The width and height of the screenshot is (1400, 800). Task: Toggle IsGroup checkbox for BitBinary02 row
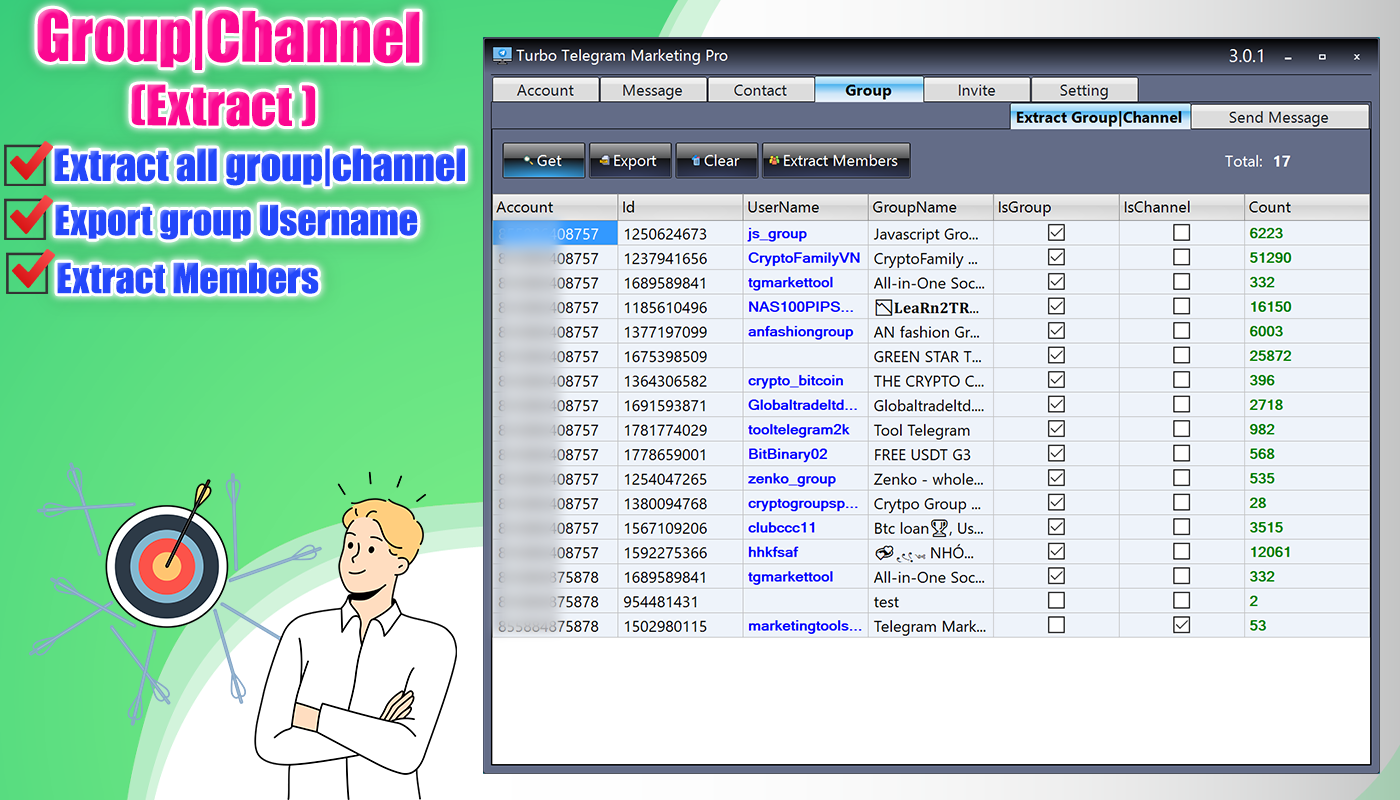[x=1056, y=454]
